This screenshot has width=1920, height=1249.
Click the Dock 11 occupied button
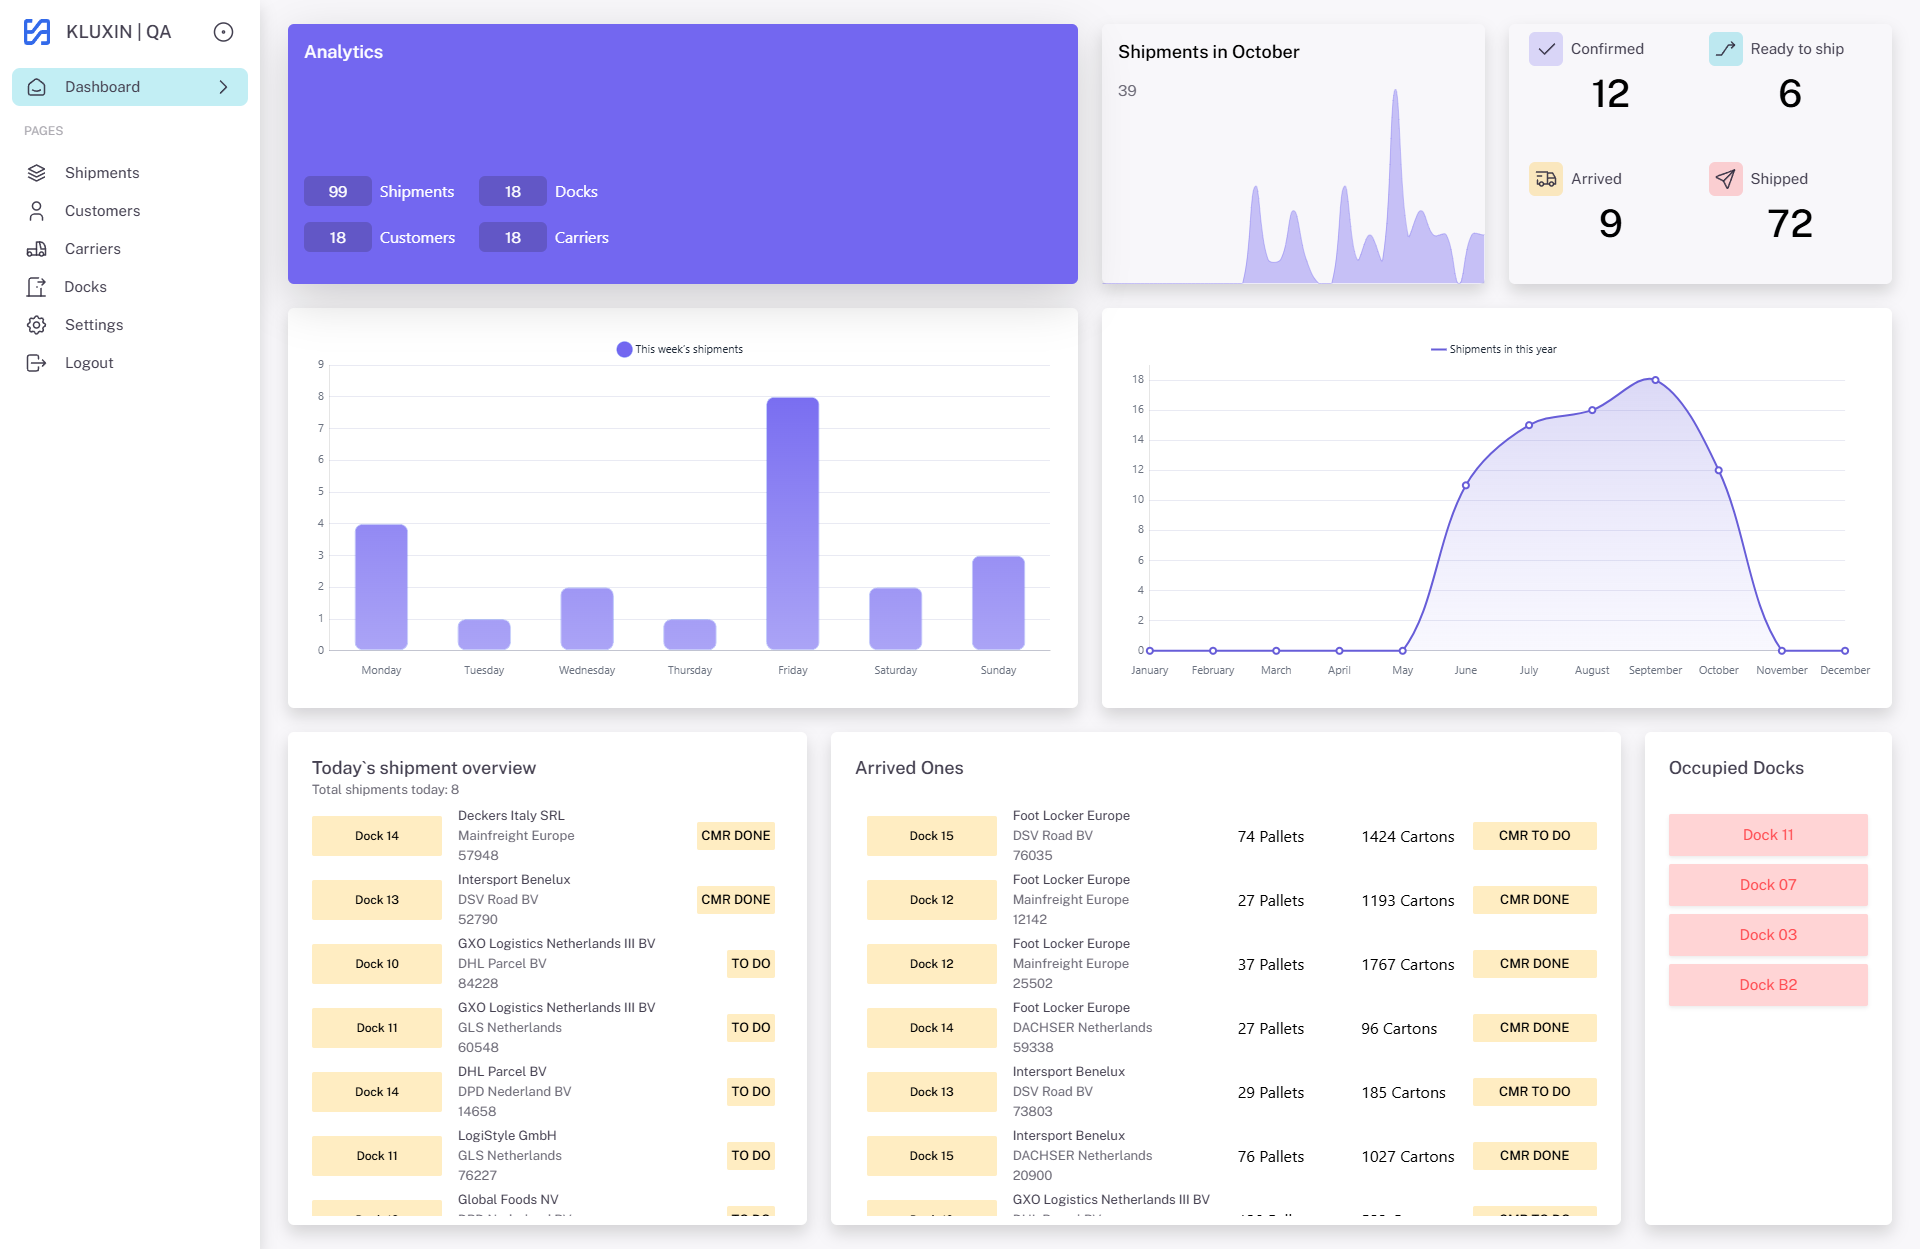click(1767, 835)
